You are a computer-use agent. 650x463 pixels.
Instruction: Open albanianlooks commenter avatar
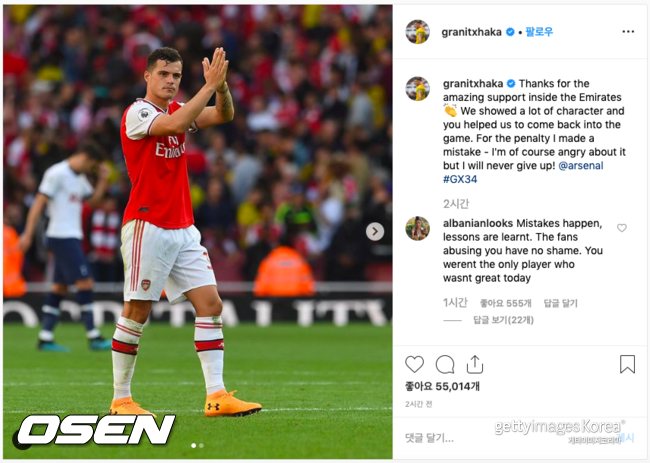(417, 228)
